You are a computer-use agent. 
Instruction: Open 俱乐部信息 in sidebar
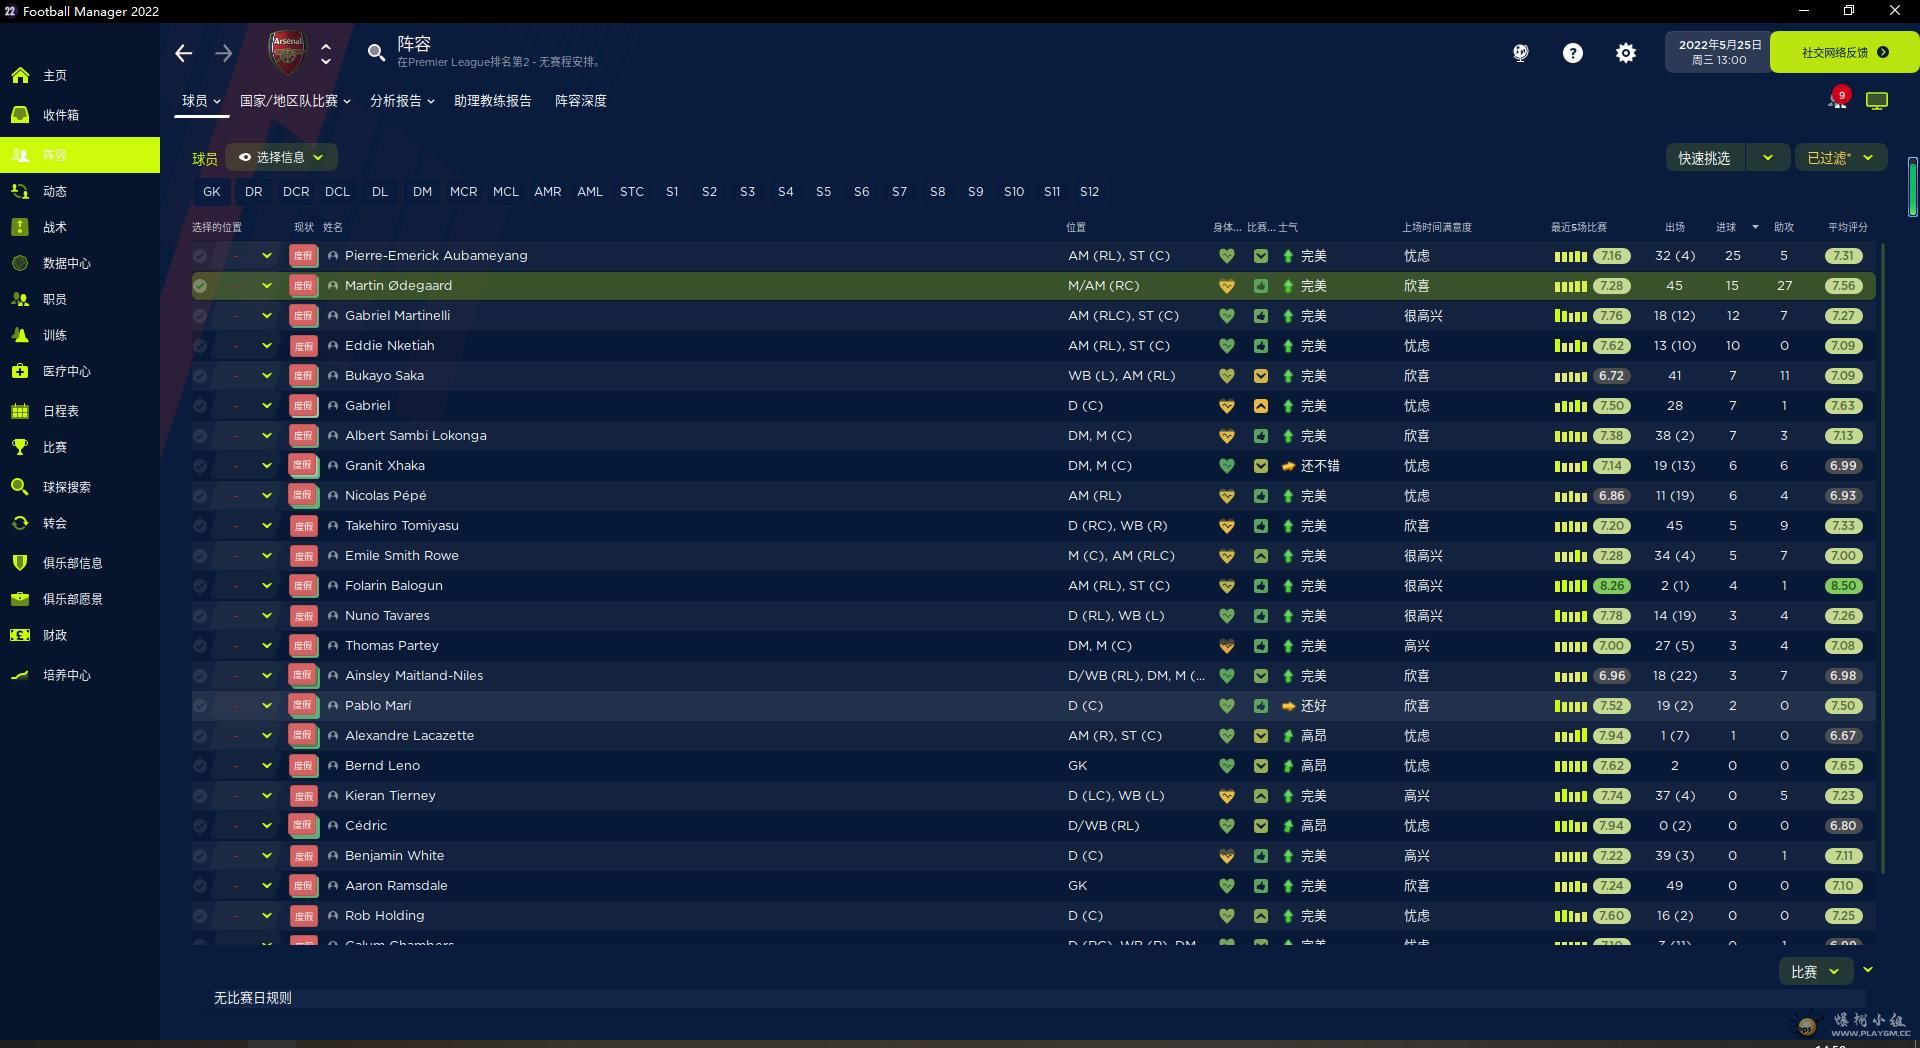[x=80, y=563]
